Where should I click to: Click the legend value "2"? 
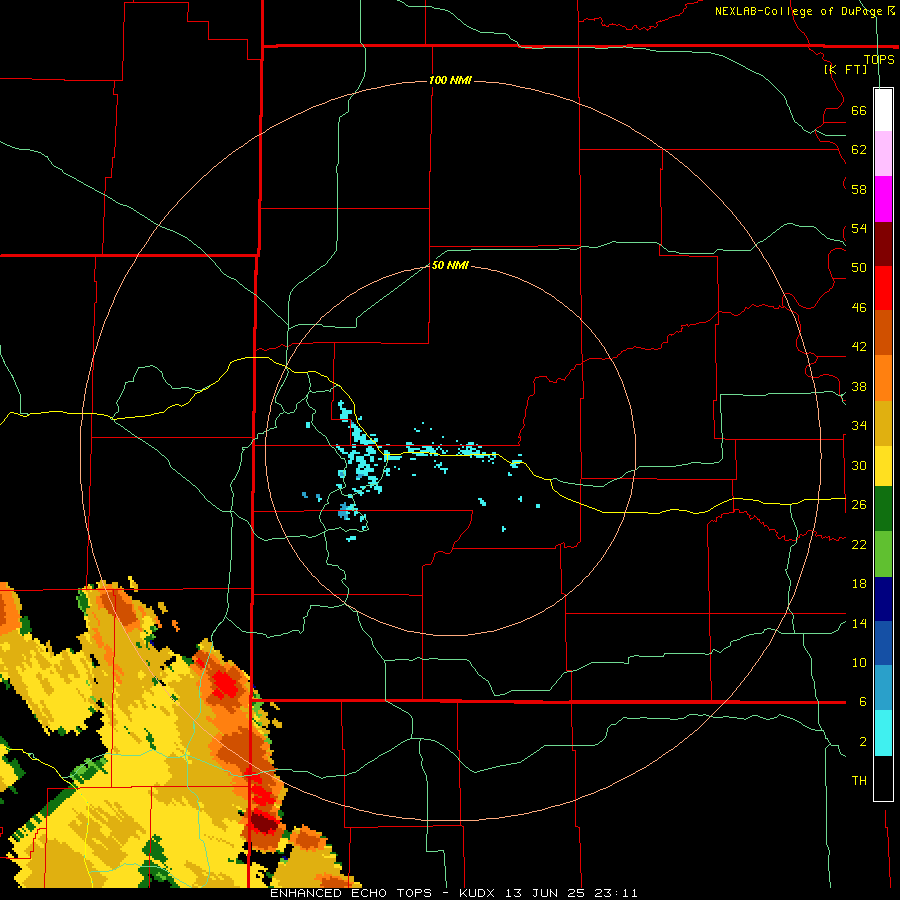(x=863, y=741)
